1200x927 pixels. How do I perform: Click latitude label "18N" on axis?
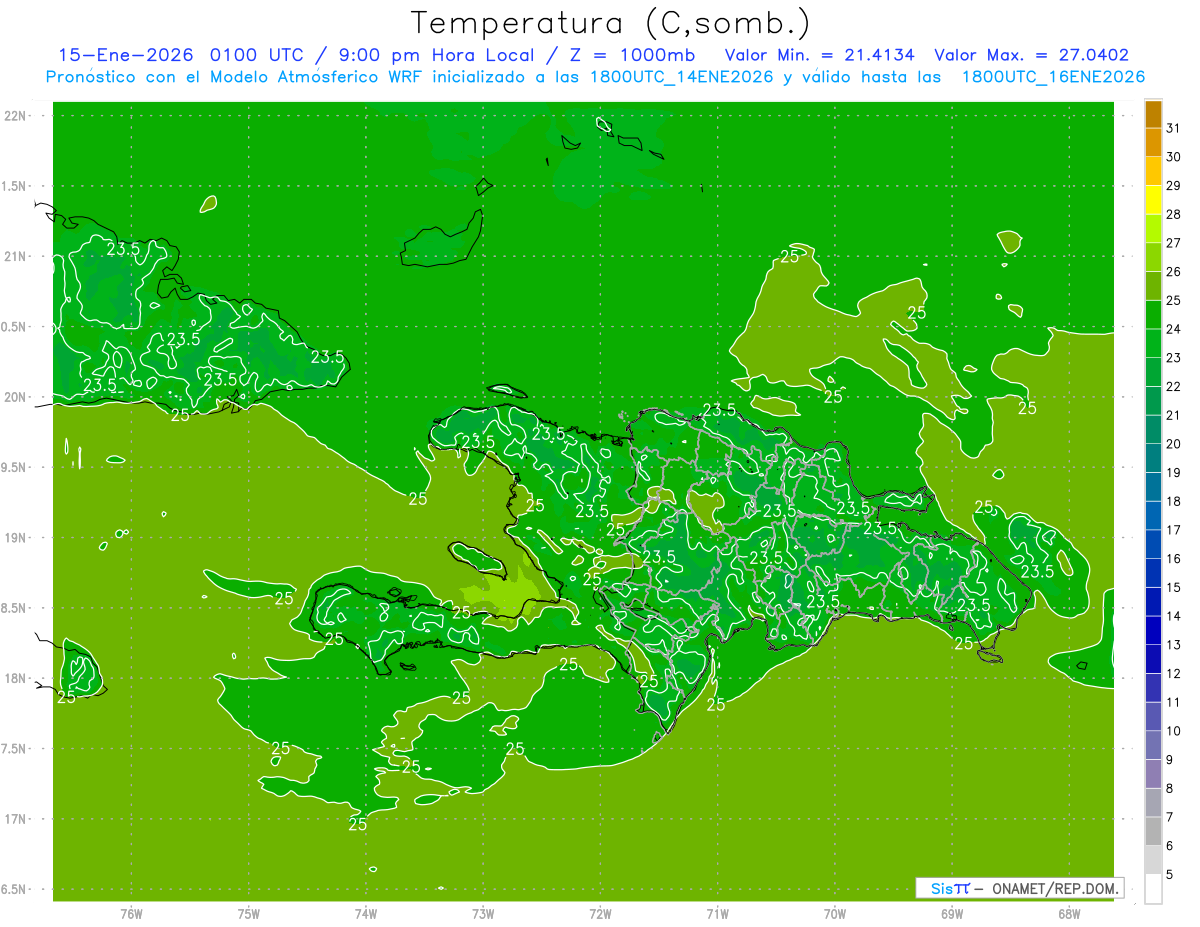(x=14, y=679)
